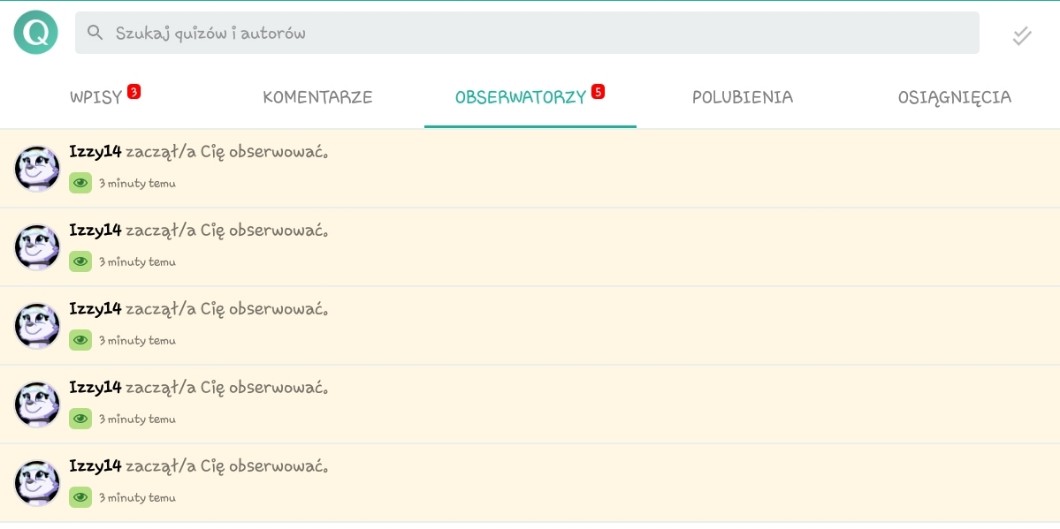Click the green Q home logo

point(35,33)
